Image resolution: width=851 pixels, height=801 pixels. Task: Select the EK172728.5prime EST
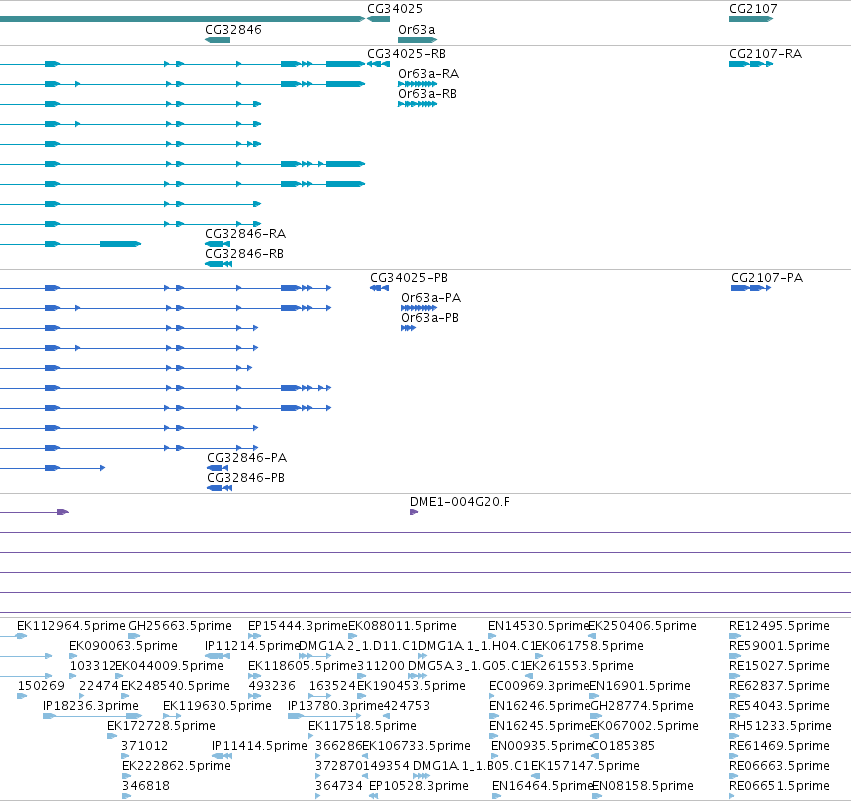tap(112, 736)
